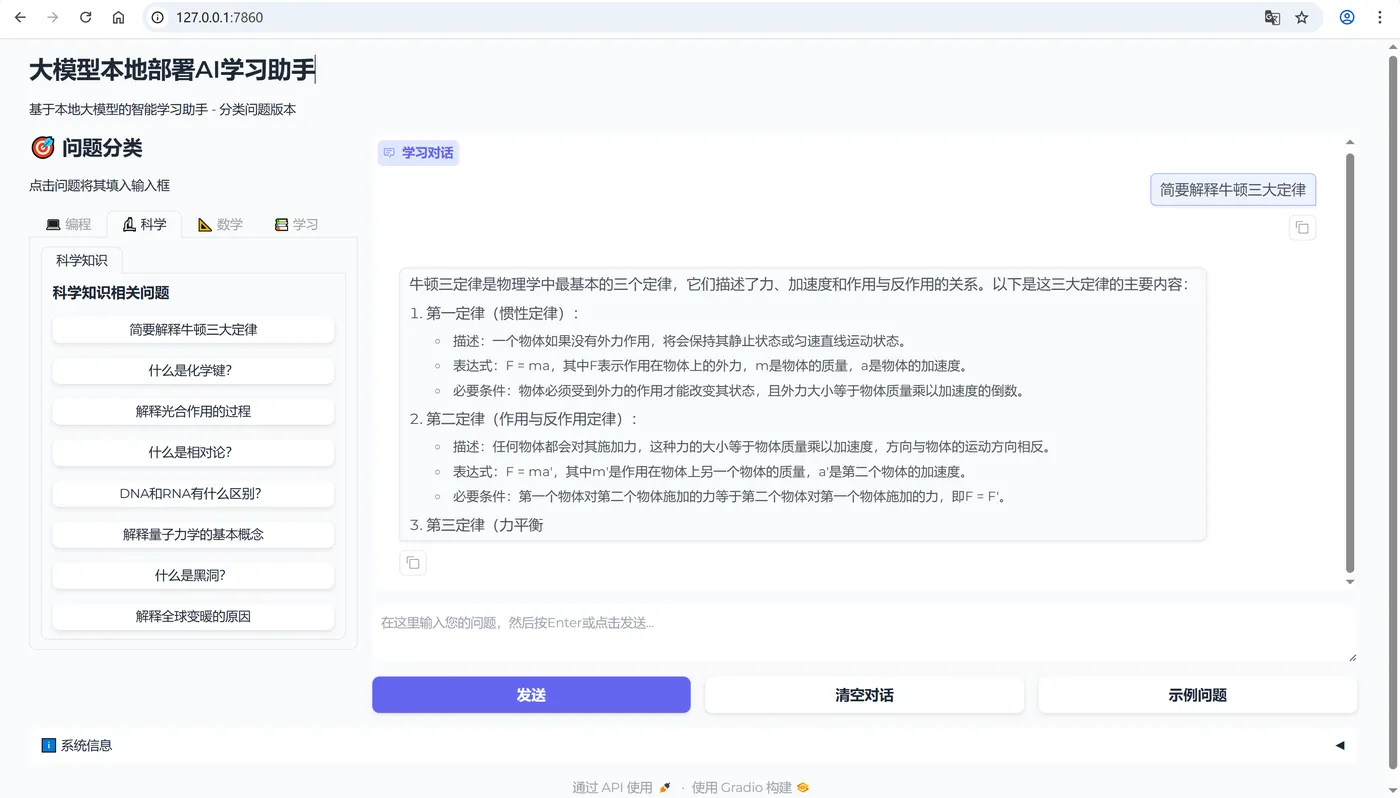This screenshot has width=1400, height=798.
Task: Clear the conversation with 清空对话
Action: (864, 694)
